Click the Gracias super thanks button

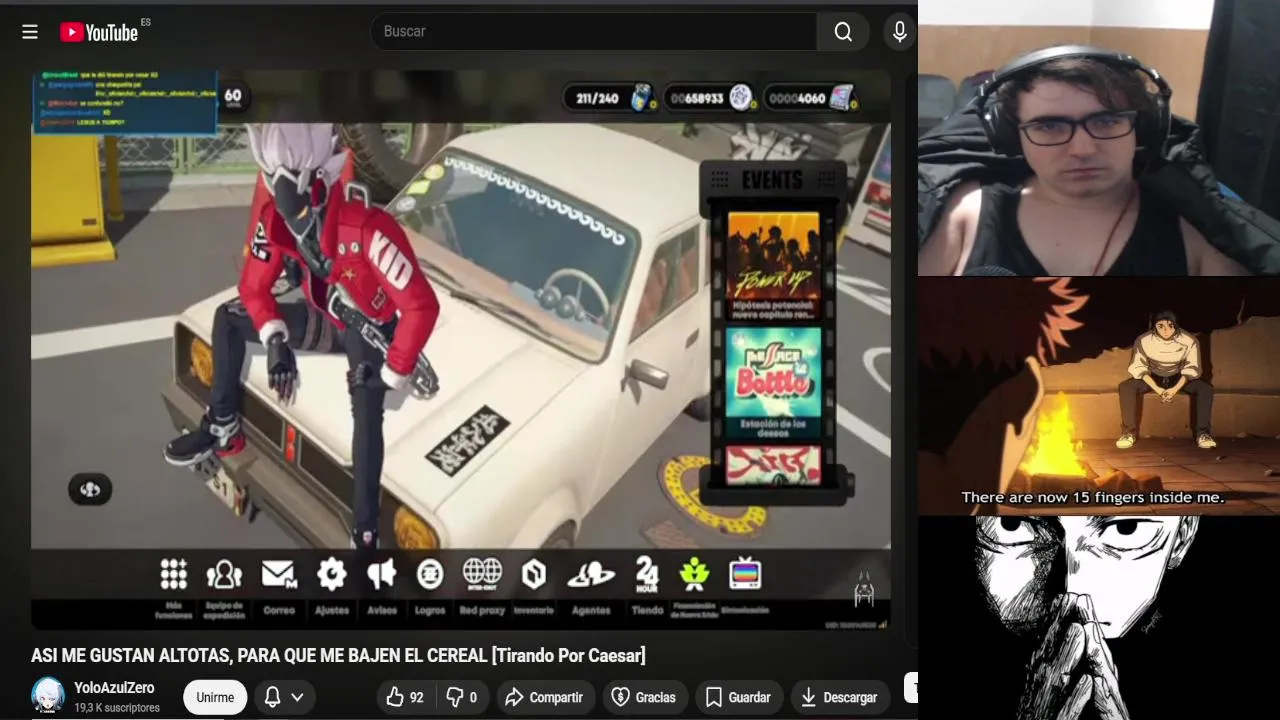(x=645, y=697)
